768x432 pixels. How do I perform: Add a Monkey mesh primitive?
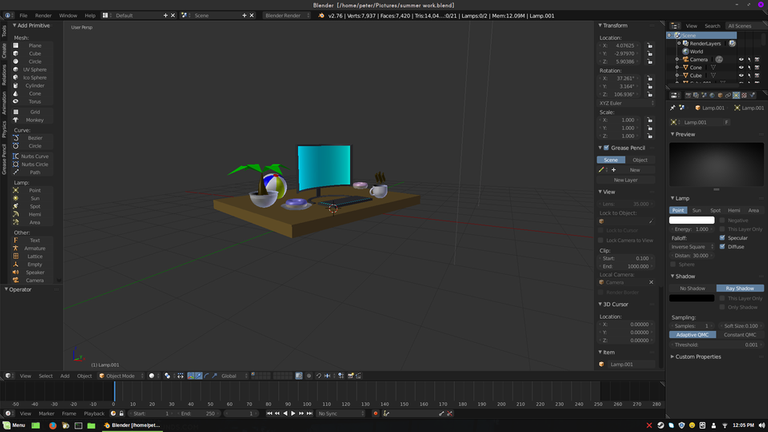[x=34, y=120]
